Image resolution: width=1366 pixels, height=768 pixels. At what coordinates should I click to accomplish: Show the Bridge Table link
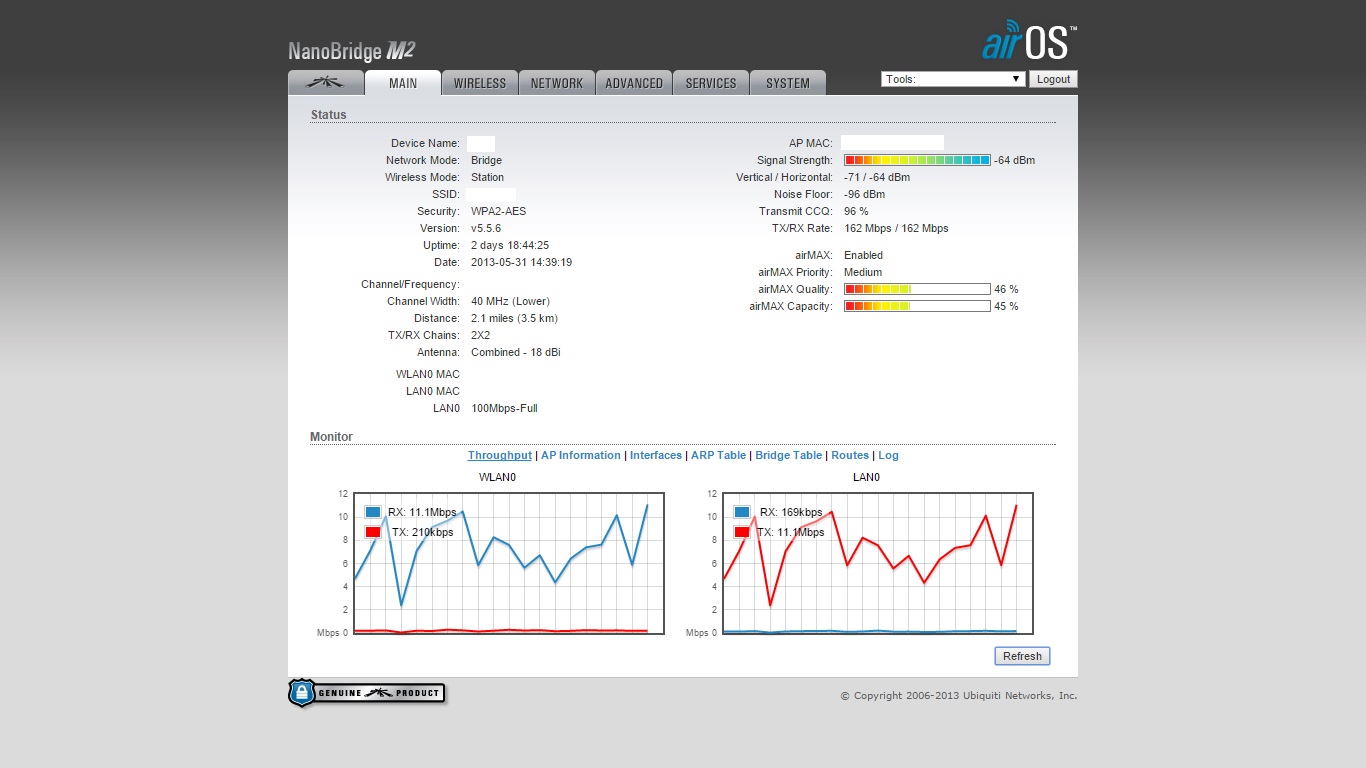pos(789,455)
